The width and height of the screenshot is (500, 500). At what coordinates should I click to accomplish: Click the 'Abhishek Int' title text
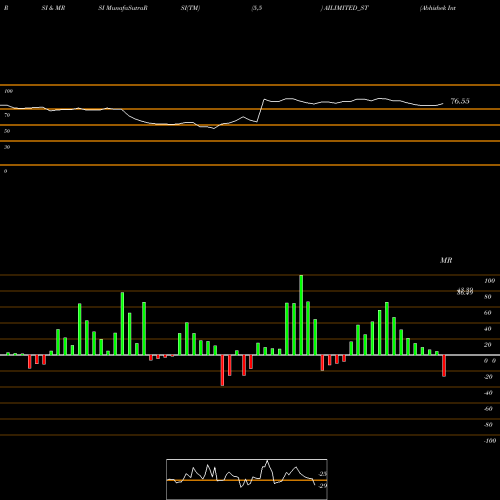click(x=438, y=8)
